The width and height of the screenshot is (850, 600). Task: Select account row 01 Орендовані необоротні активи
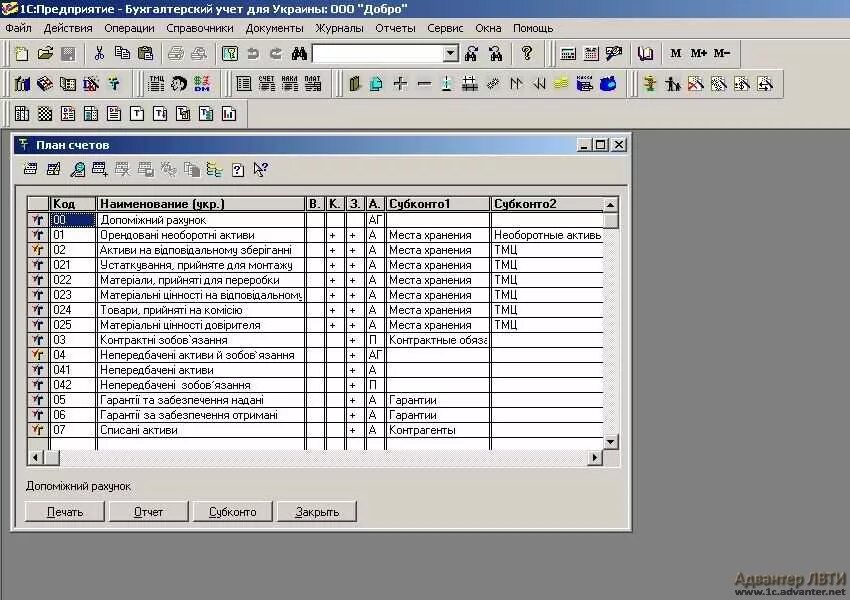pos(315,235)
